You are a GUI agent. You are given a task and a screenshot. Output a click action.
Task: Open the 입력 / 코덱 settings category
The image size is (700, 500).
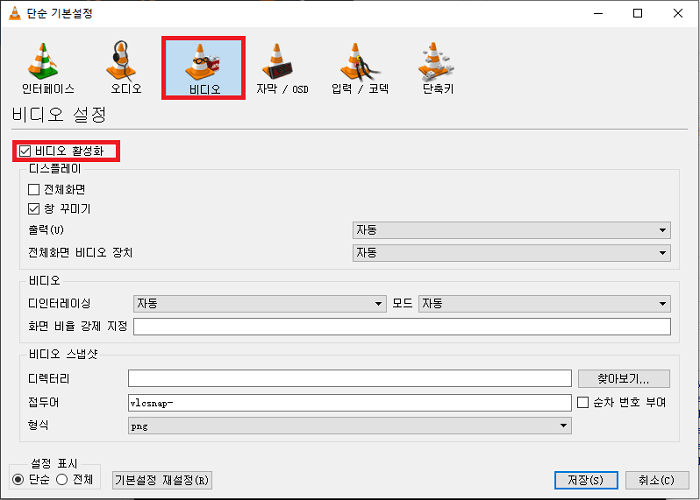click(360, 68)
